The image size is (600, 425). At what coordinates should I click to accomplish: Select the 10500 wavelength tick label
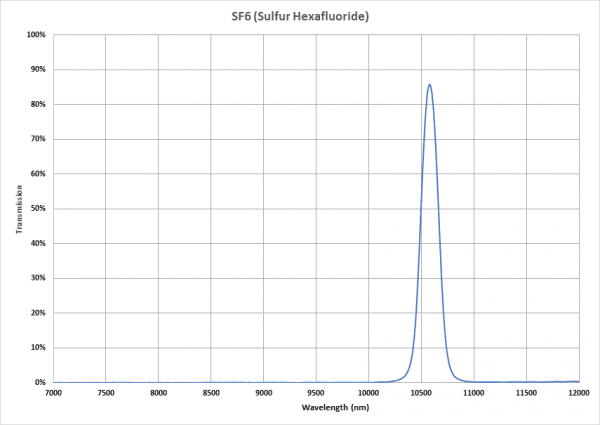[421, 394]
